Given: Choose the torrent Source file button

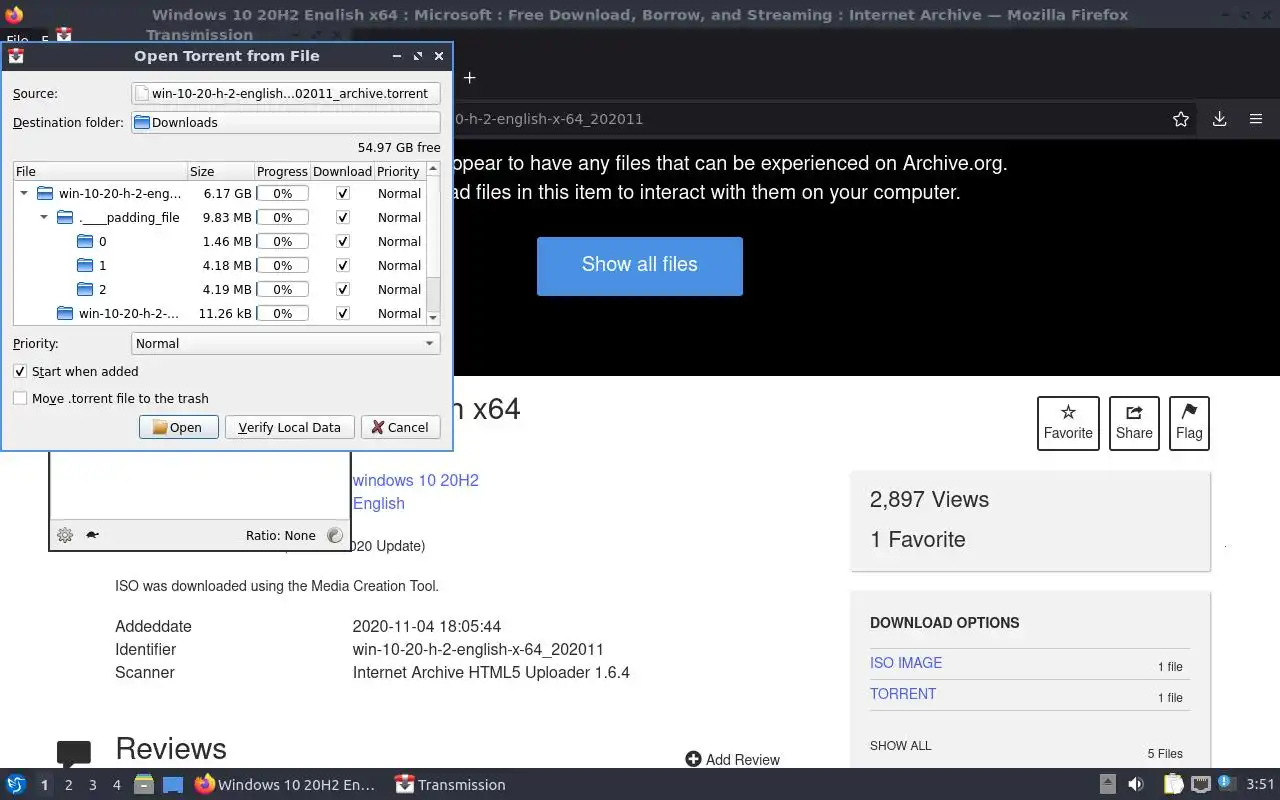Looking at the screenshot, I should (x=286, y=93).
